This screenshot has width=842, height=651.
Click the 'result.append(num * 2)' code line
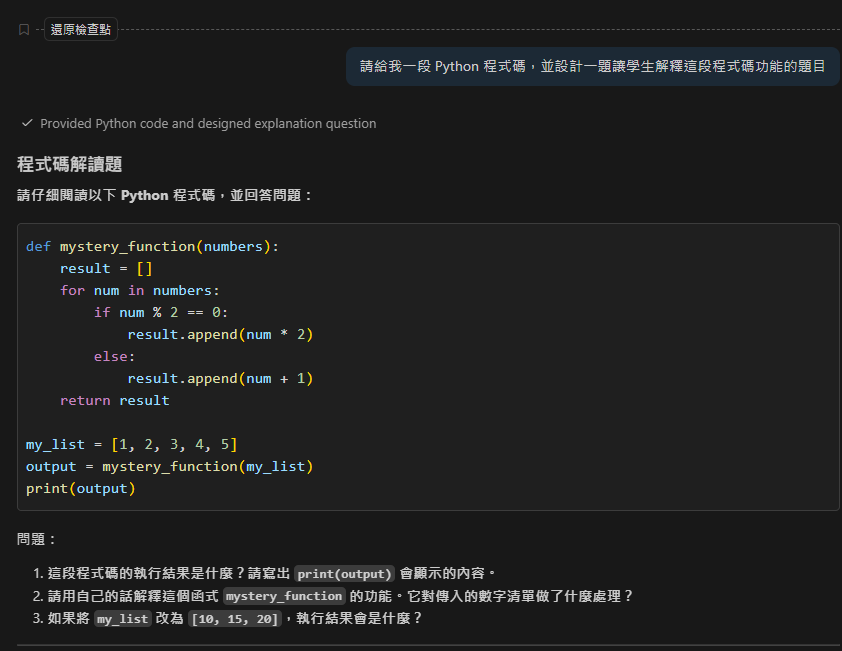click(220, 334)
